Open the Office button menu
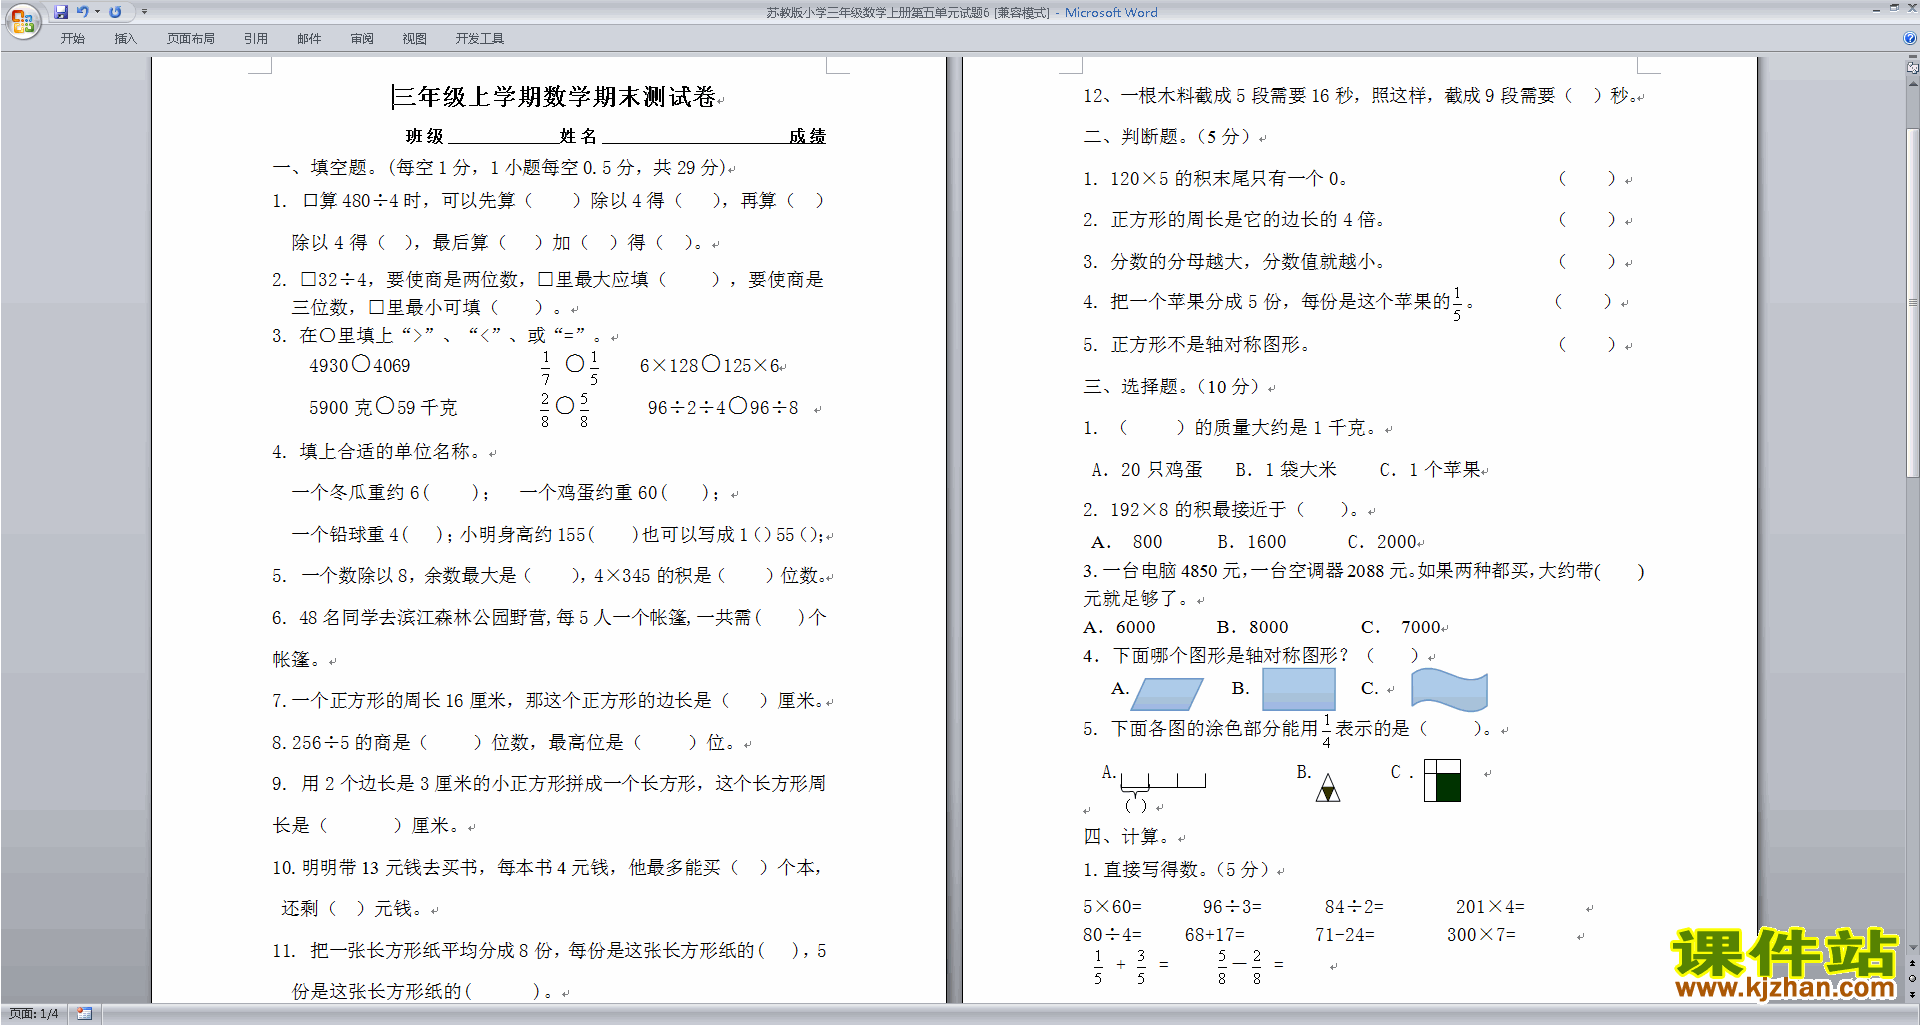The width and height of the screenshot is (1920, 1025). point(23,20)
